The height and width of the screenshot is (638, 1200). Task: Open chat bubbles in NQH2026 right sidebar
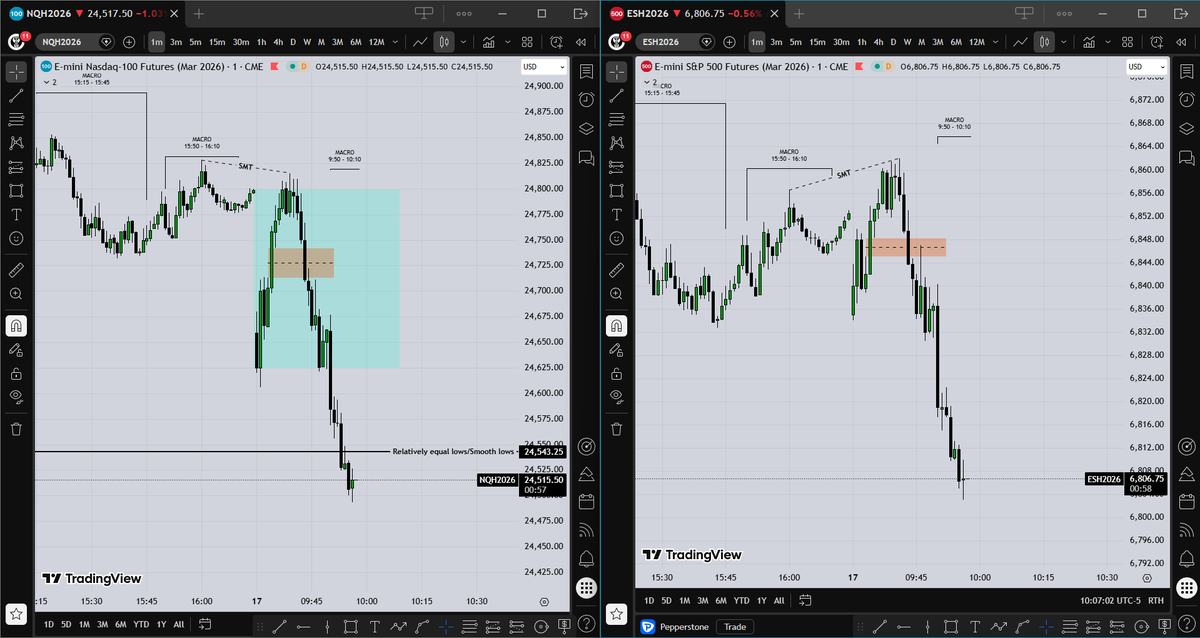[x=586, y=158]
